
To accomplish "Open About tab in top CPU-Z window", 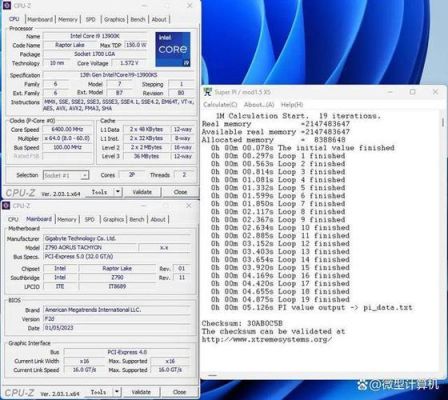I will point(159,20).
